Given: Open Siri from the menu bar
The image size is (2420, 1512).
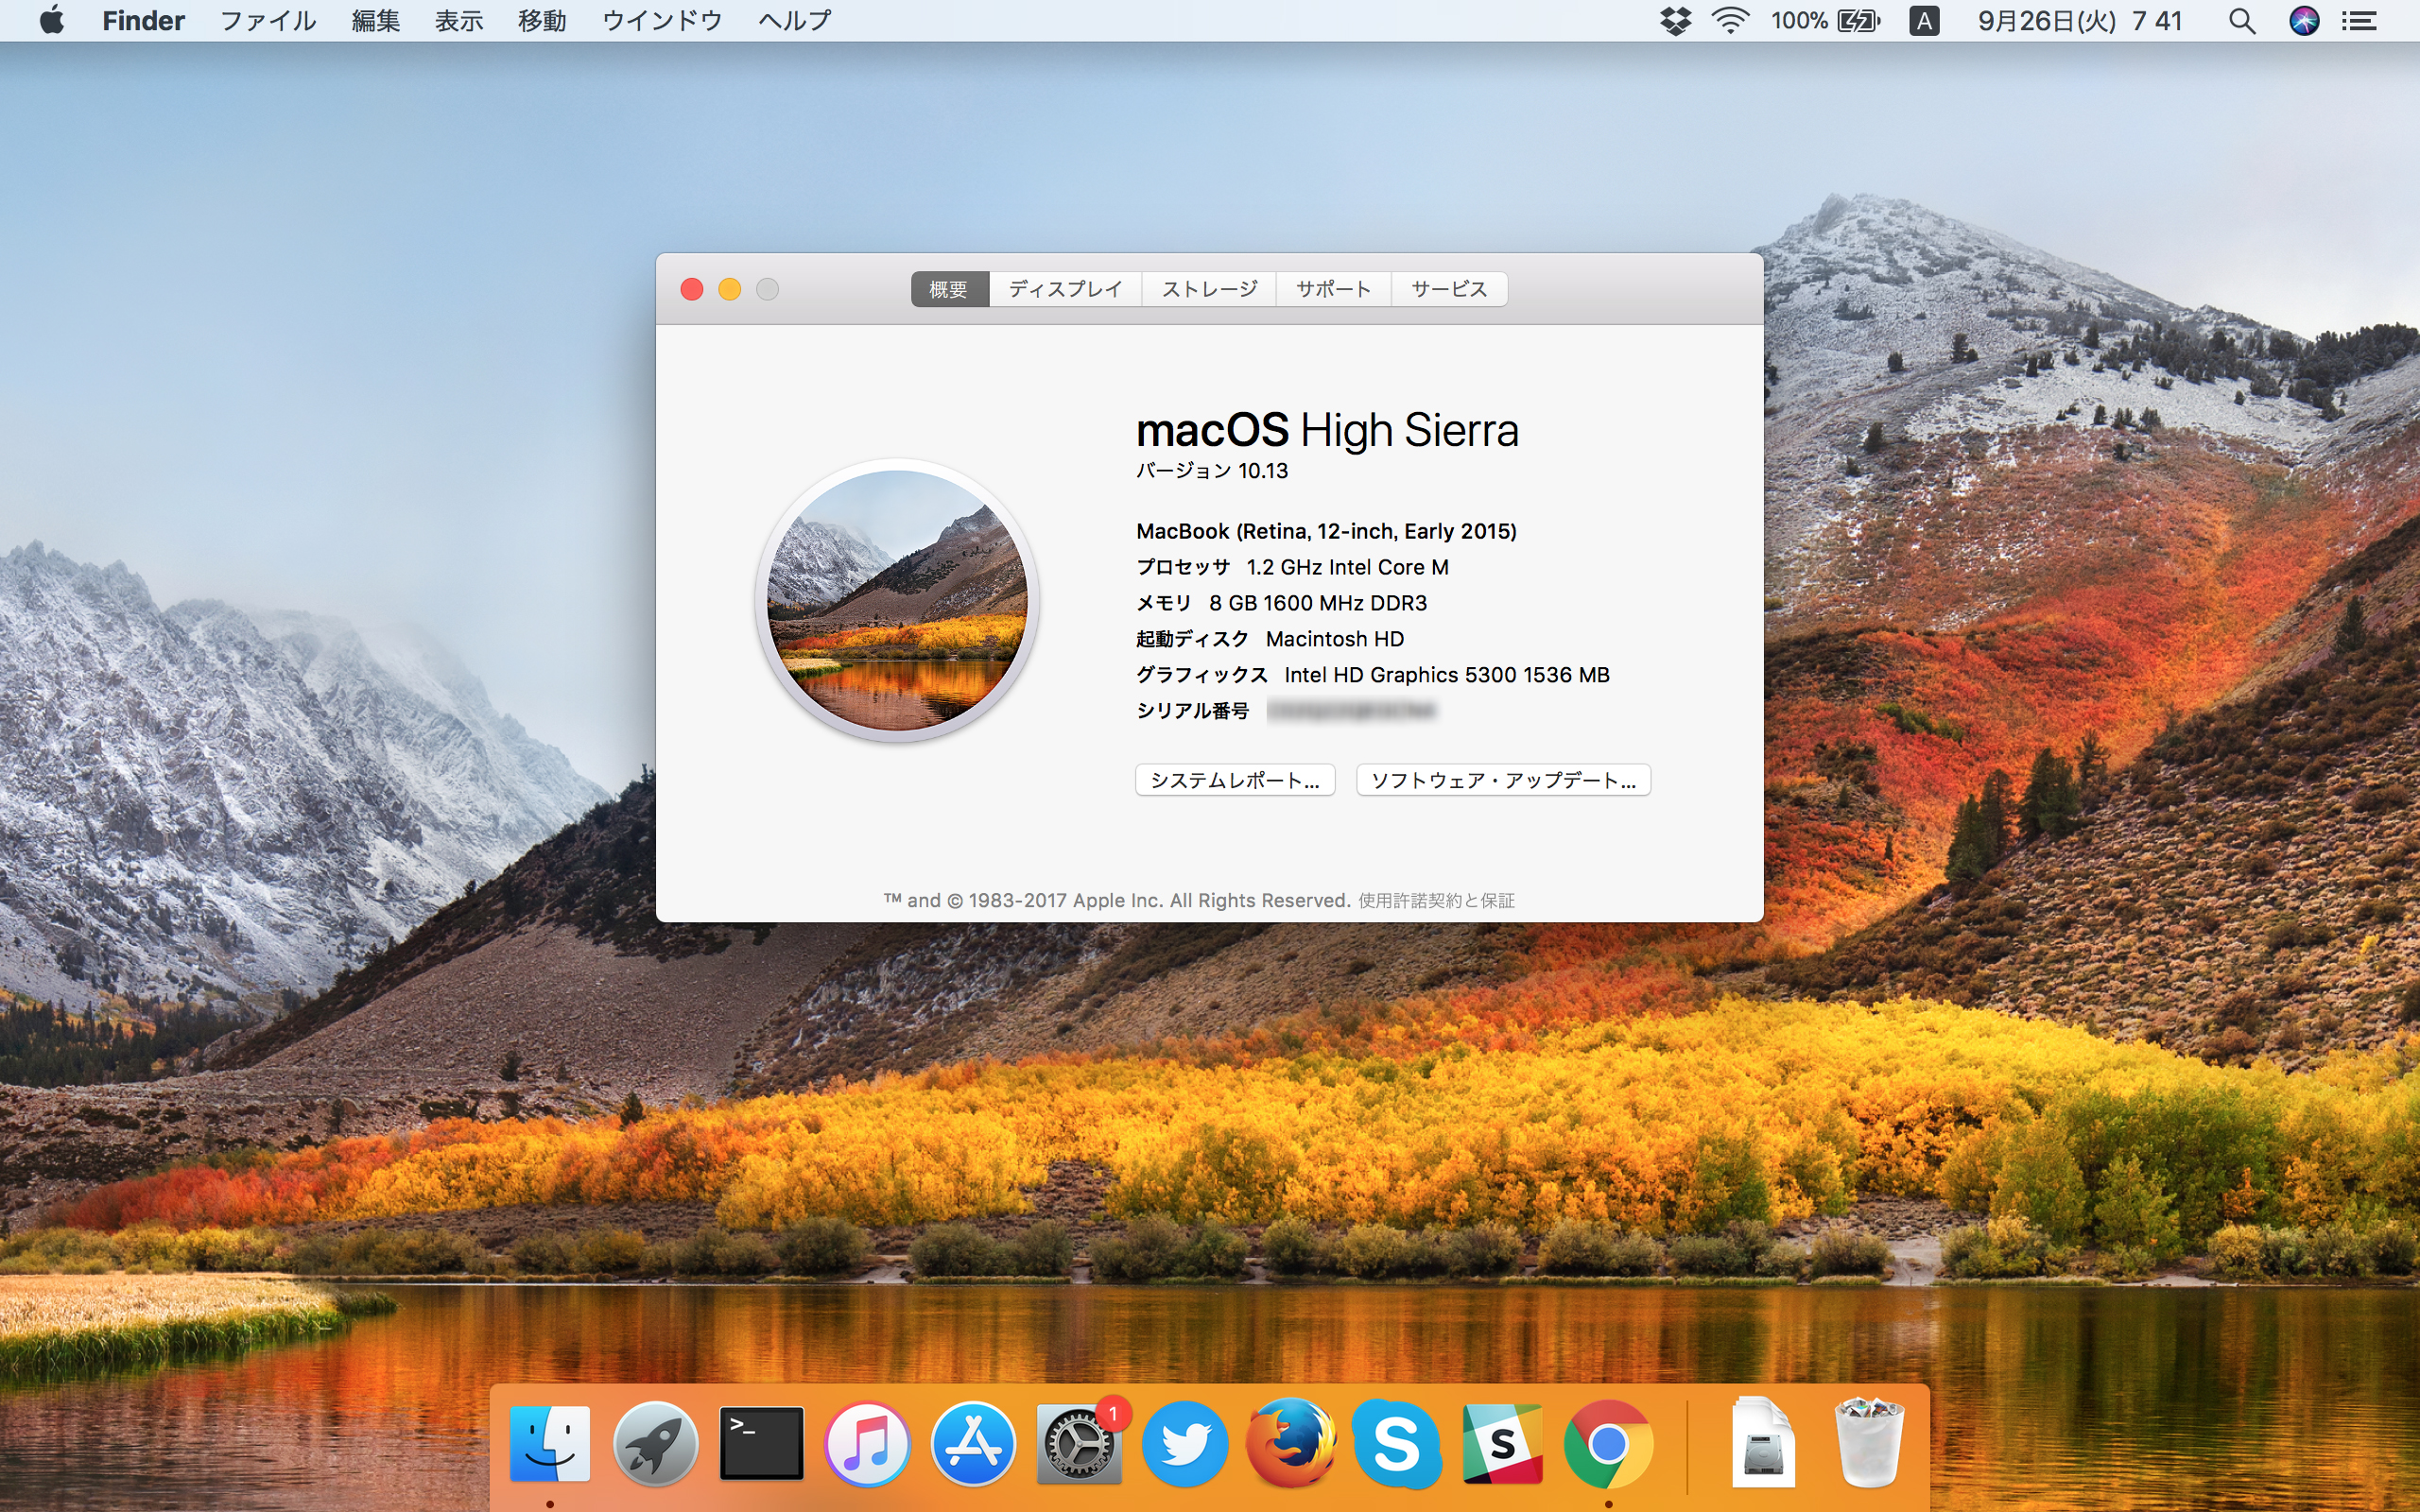Looking at the screenshot, I should [2303, 20].
